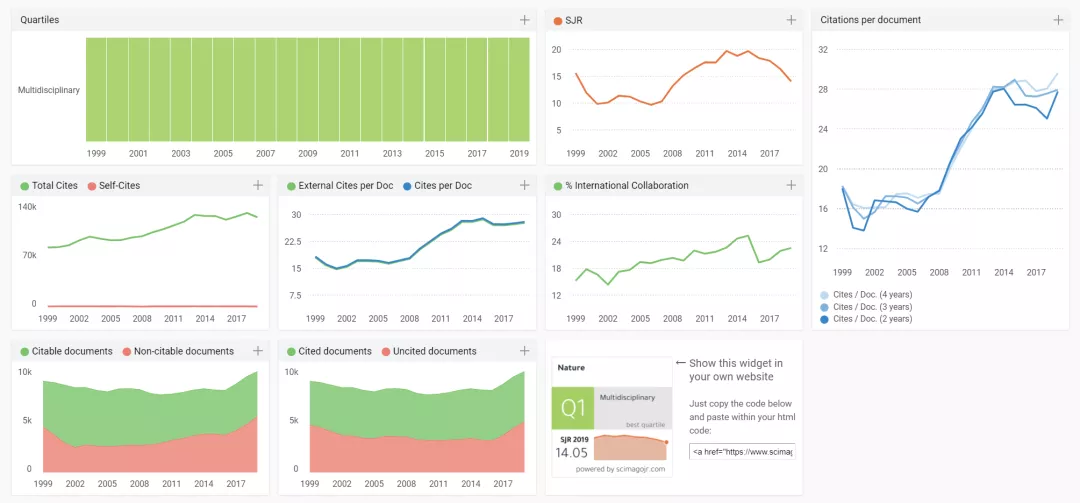Click the Citable documents legend label
This screenshot has width=1080, height=503.
72,352
